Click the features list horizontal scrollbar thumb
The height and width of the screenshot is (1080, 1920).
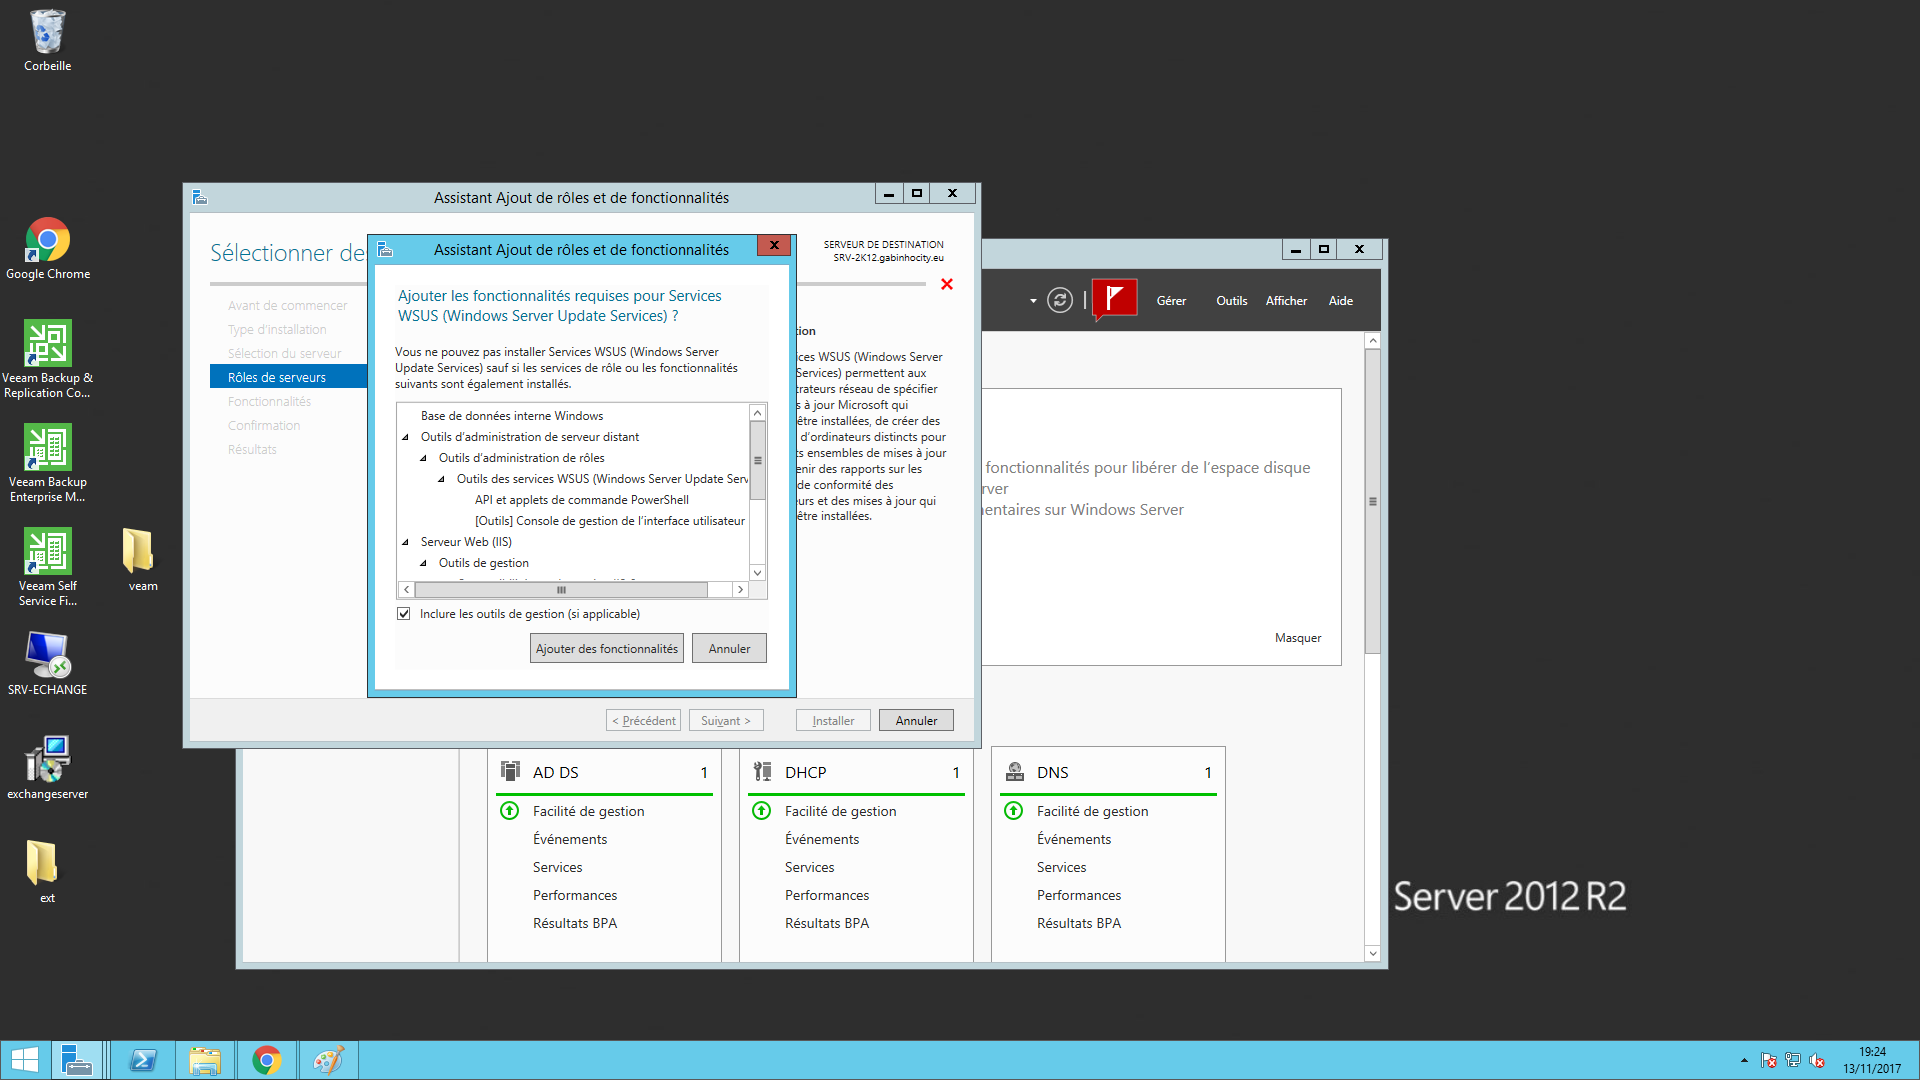562,590
